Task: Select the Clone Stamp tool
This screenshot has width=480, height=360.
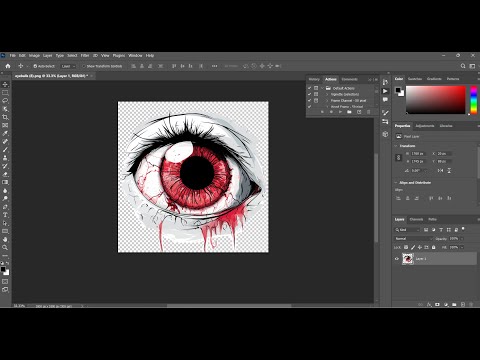Action: [x=5, y=158]
